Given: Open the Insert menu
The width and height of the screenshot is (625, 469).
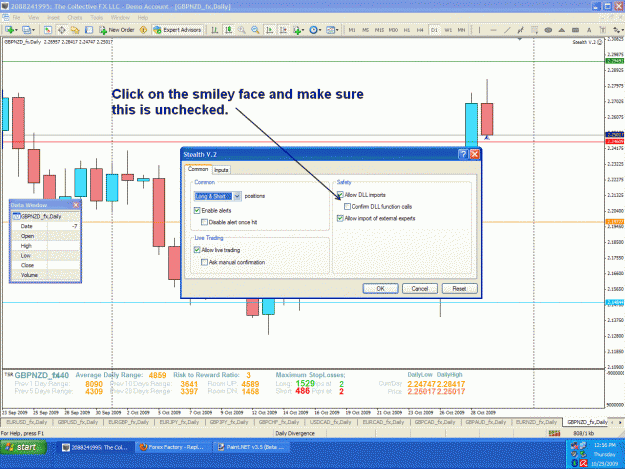Looking at the screenshot, I should (53, 18).
